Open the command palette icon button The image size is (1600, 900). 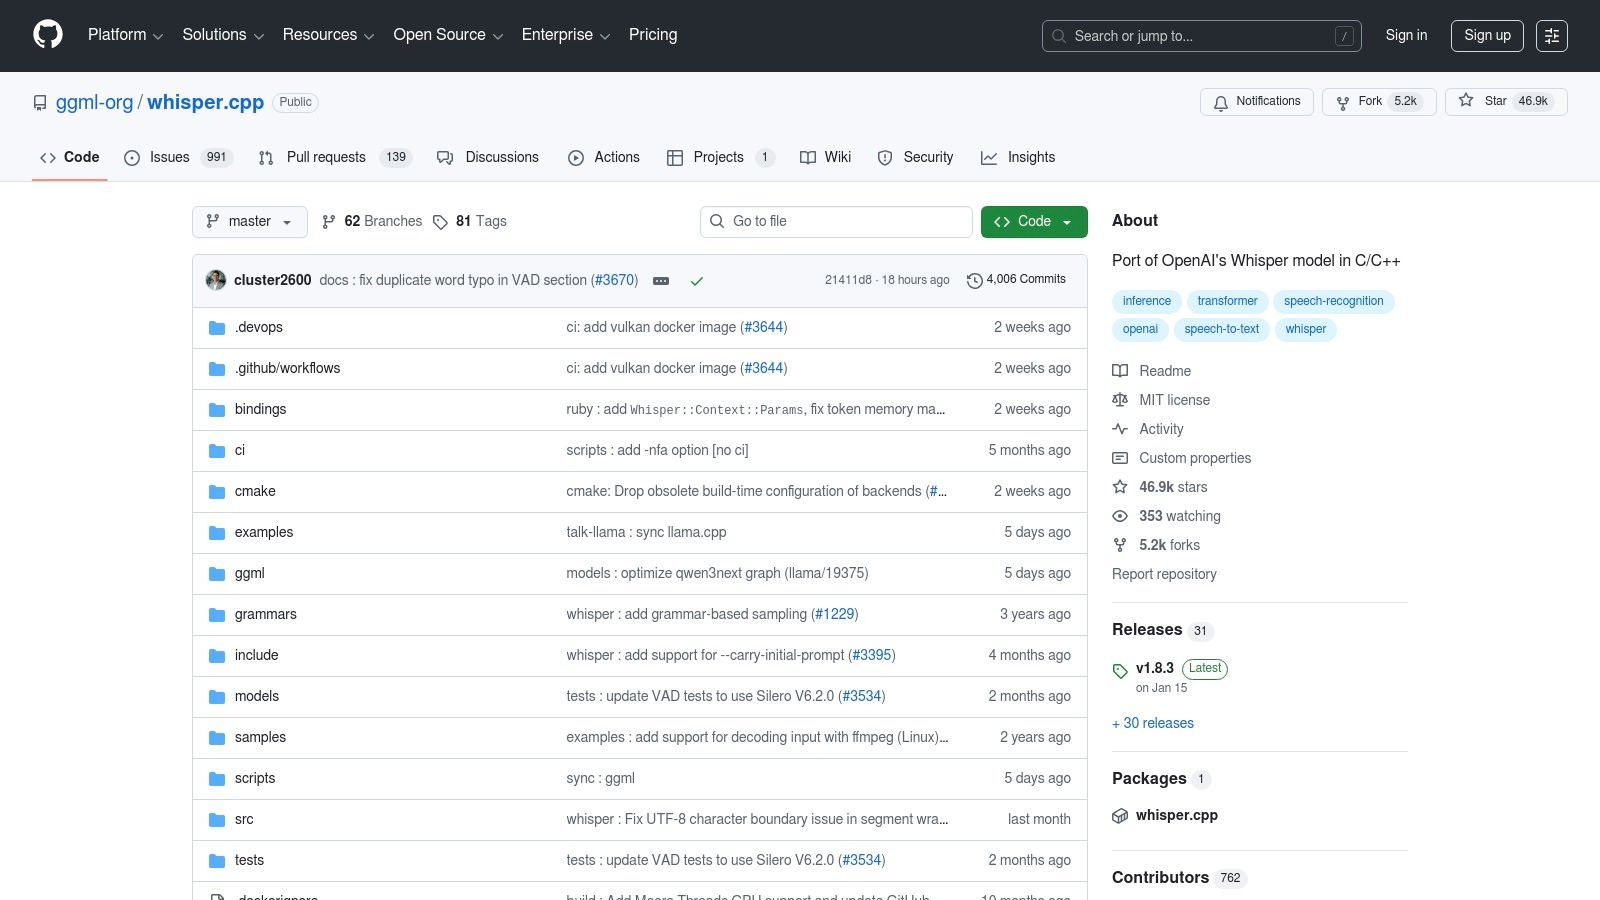tap(1551, 36)
